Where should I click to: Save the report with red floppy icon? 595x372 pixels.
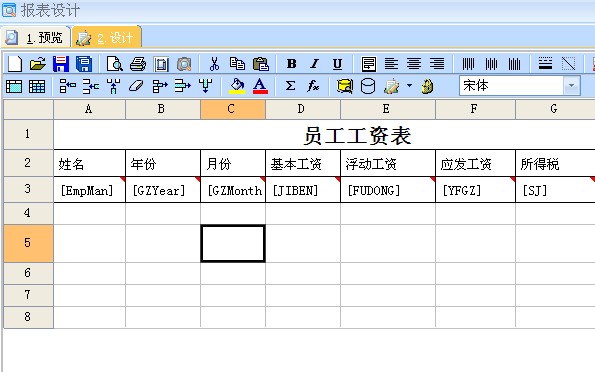coord(61,64)
